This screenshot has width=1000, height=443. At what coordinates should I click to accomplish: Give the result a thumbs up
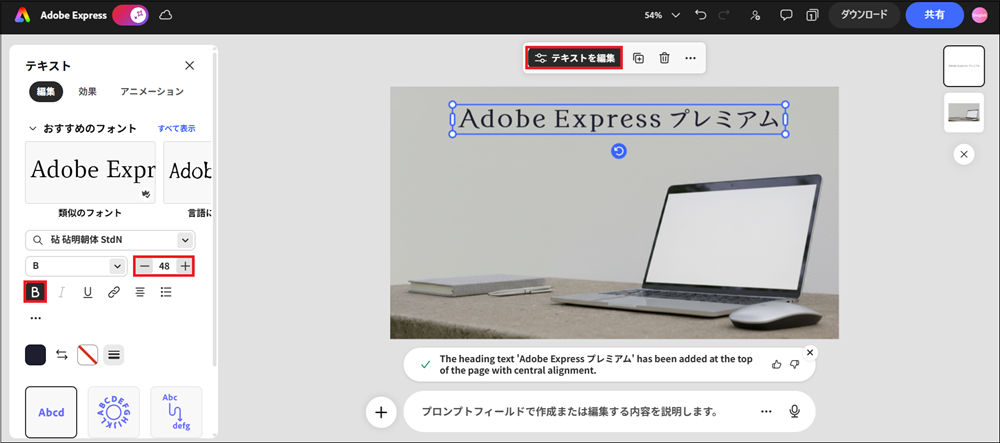777,364
